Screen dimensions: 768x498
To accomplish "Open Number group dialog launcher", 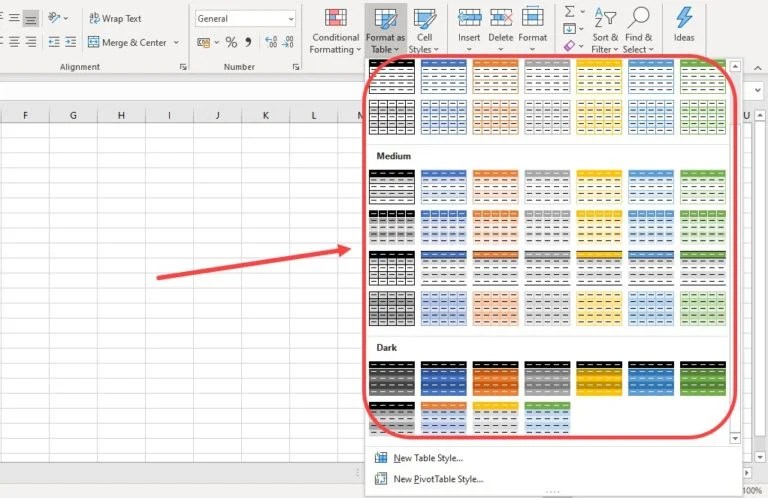I will 296,67.
